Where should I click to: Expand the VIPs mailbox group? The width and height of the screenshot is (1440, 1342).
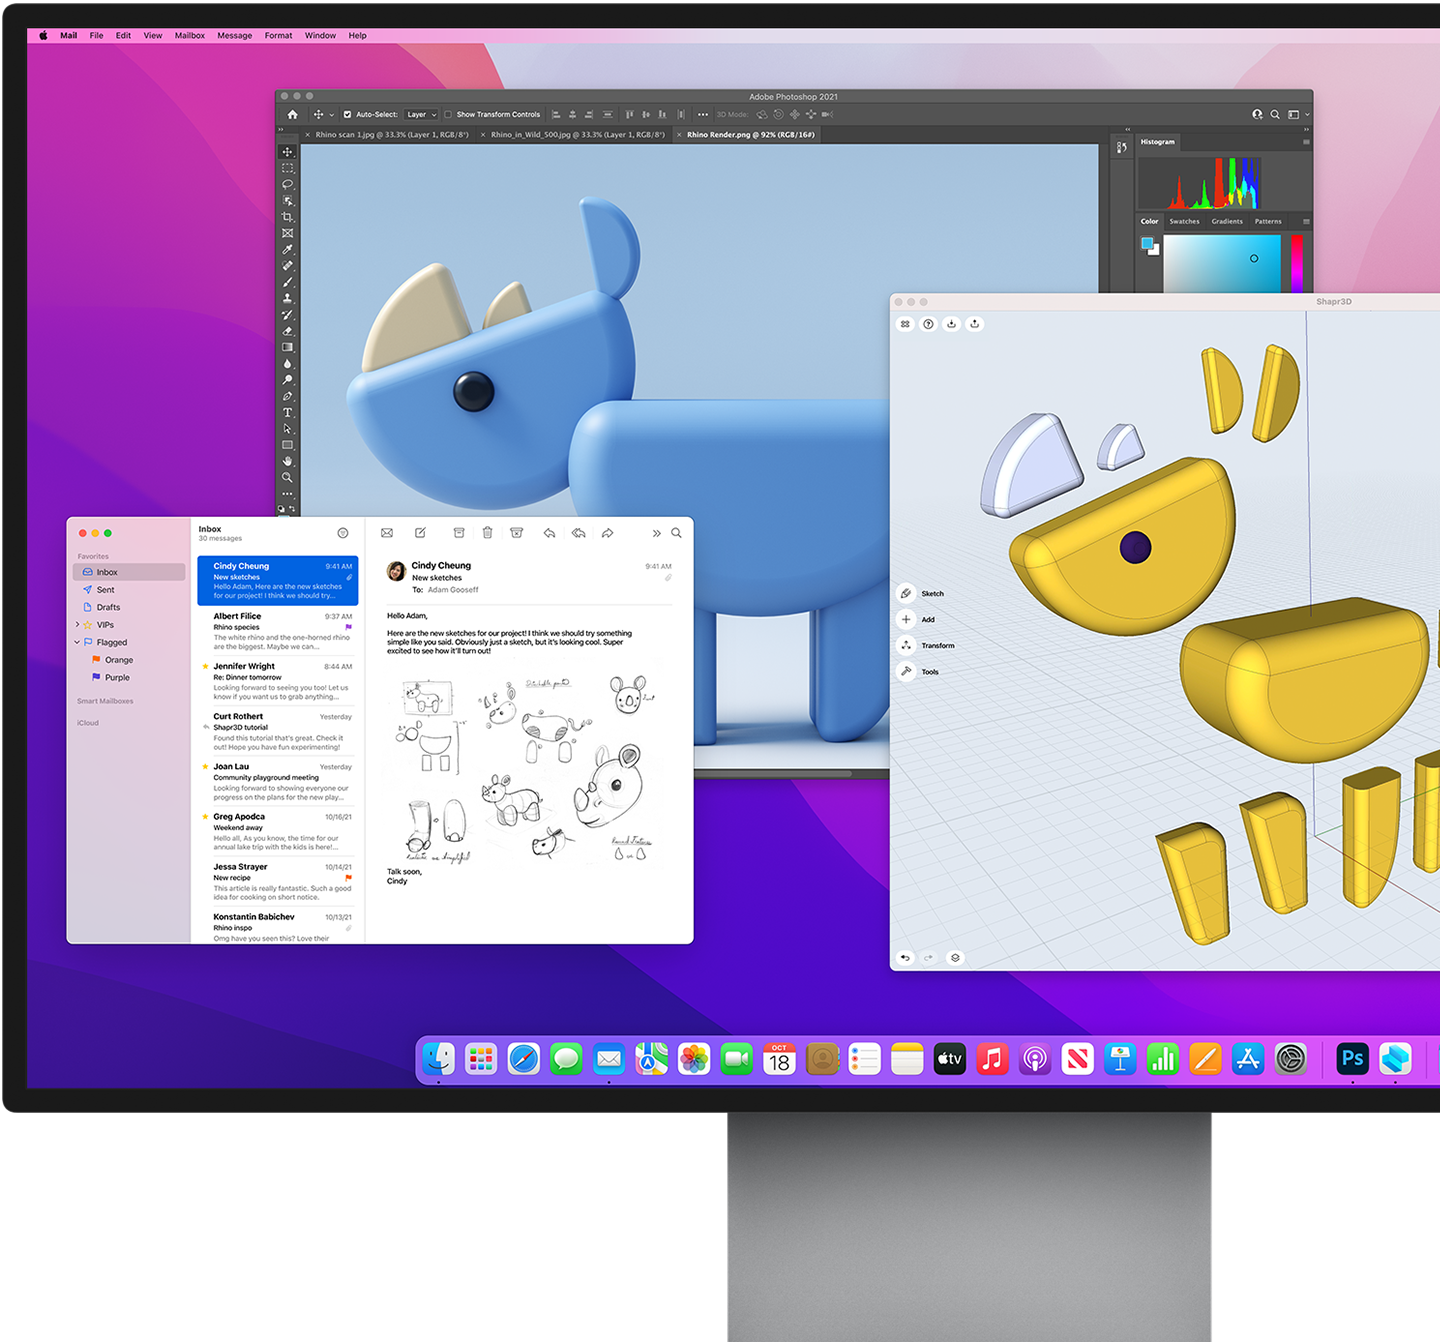coord(77,625)
